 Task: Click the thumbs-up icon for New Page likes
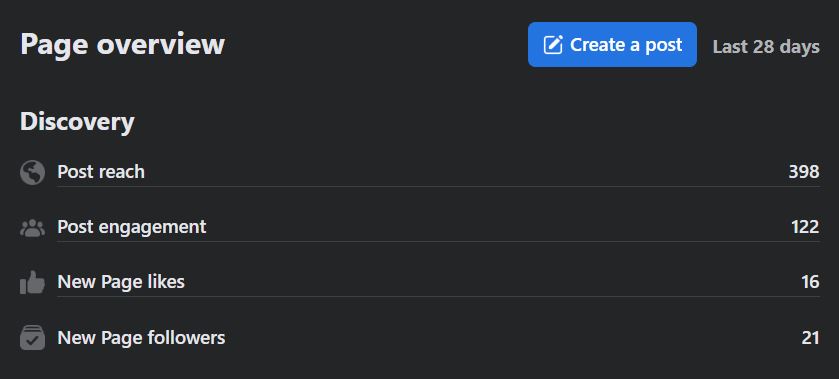pyautogui.click(x=32, y=282)
